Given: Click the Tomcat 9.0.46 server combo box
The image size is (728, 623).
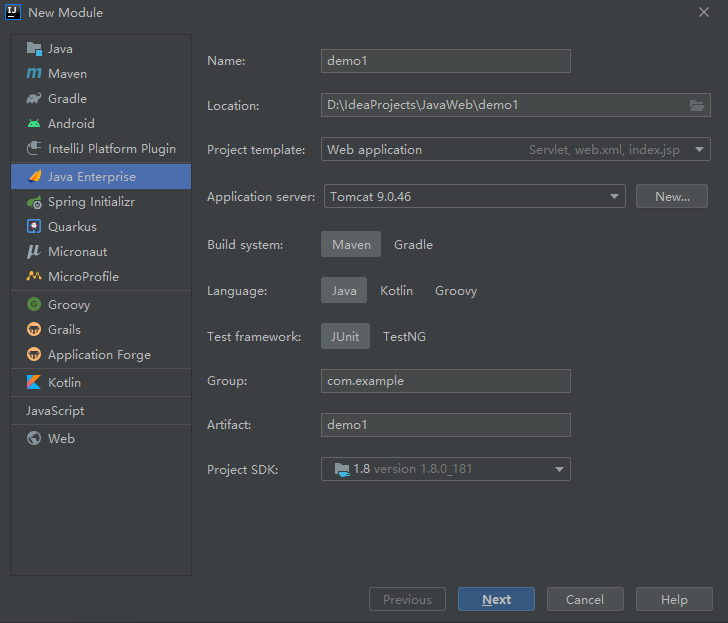Looking at the screenshot, I should click(x=474, y=196).
